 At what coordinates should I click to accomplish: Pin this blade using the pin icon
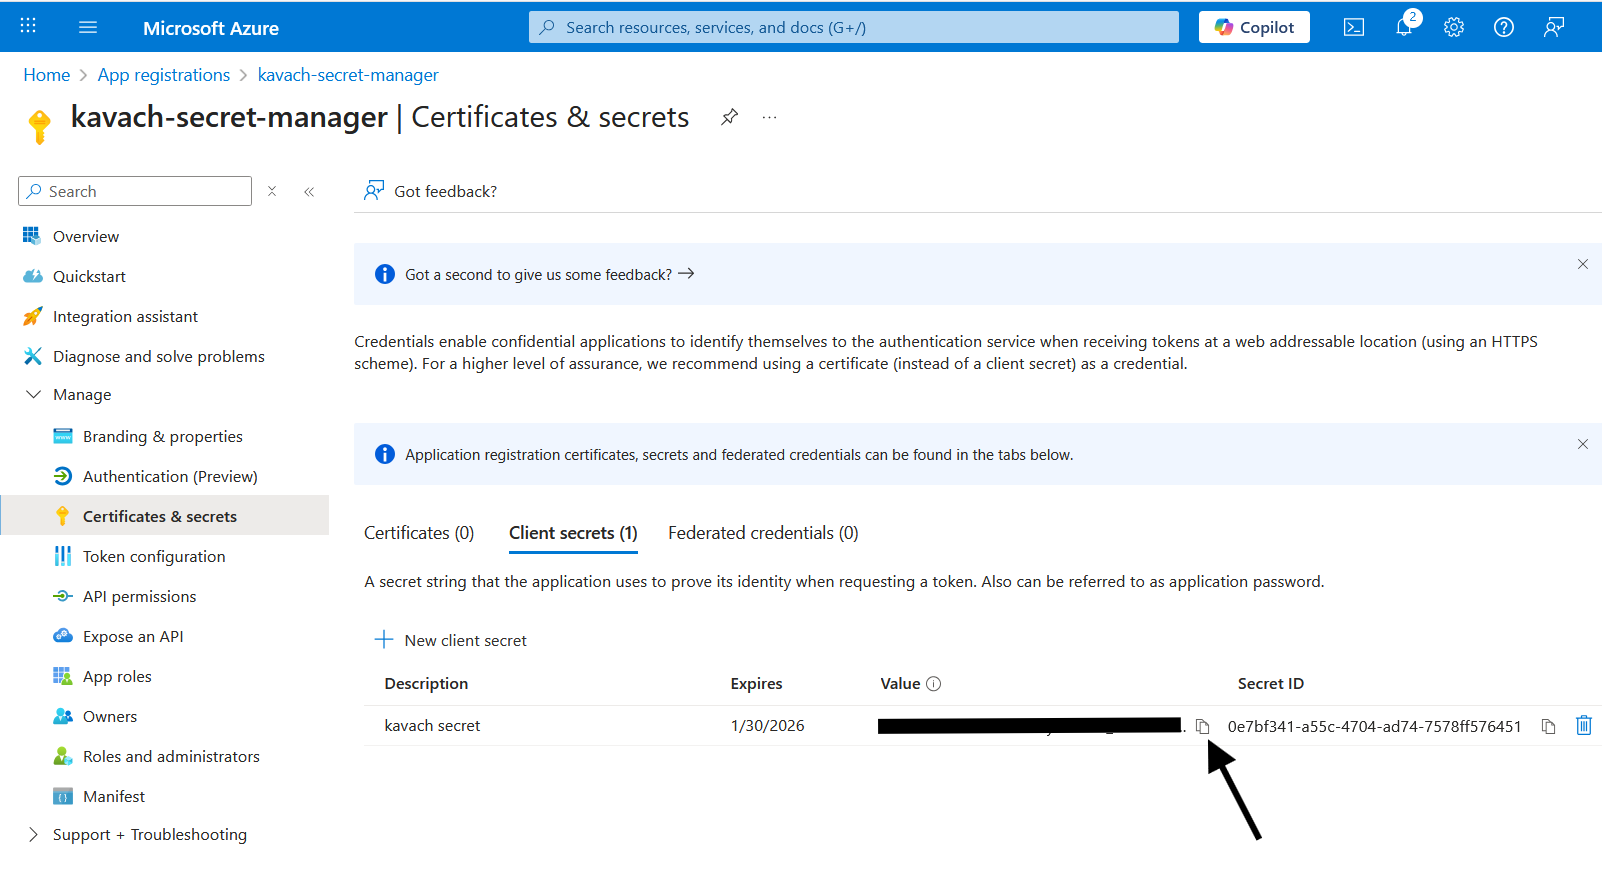click(730, 117)
